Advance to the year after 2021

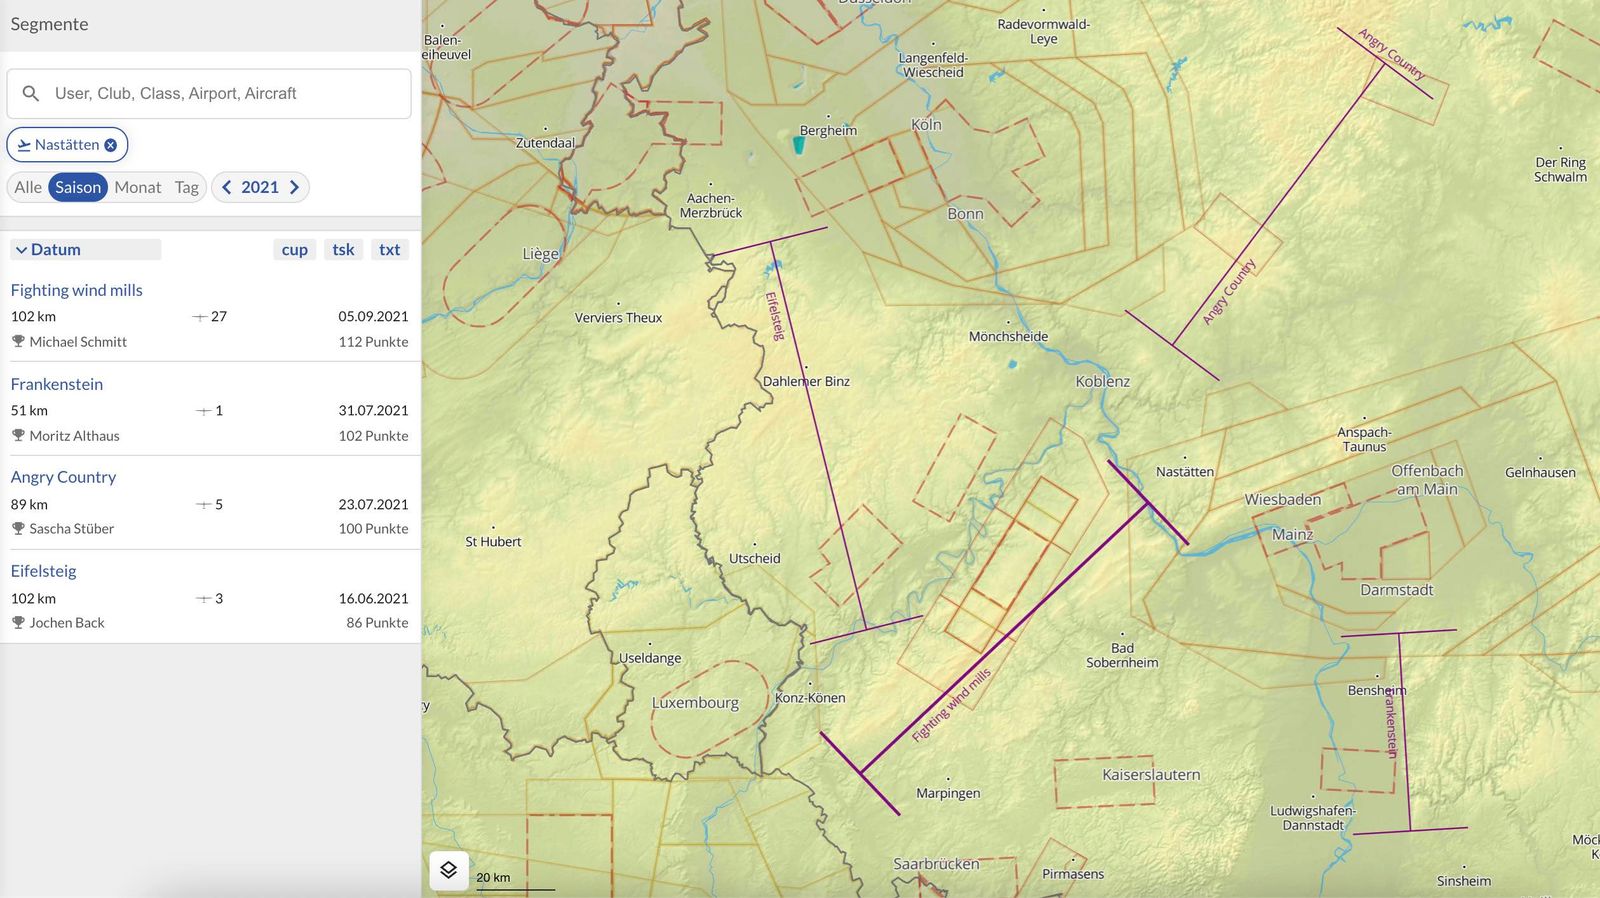pos(294,187)
